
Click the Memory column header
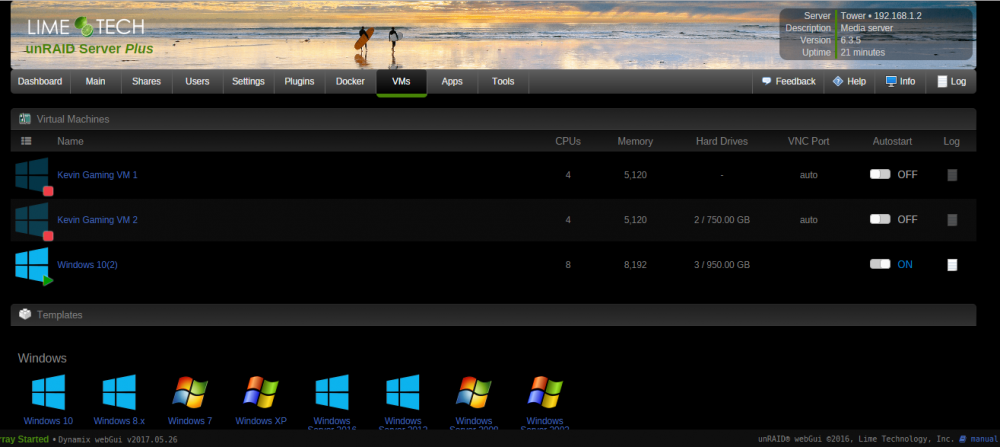click(635, 142)
